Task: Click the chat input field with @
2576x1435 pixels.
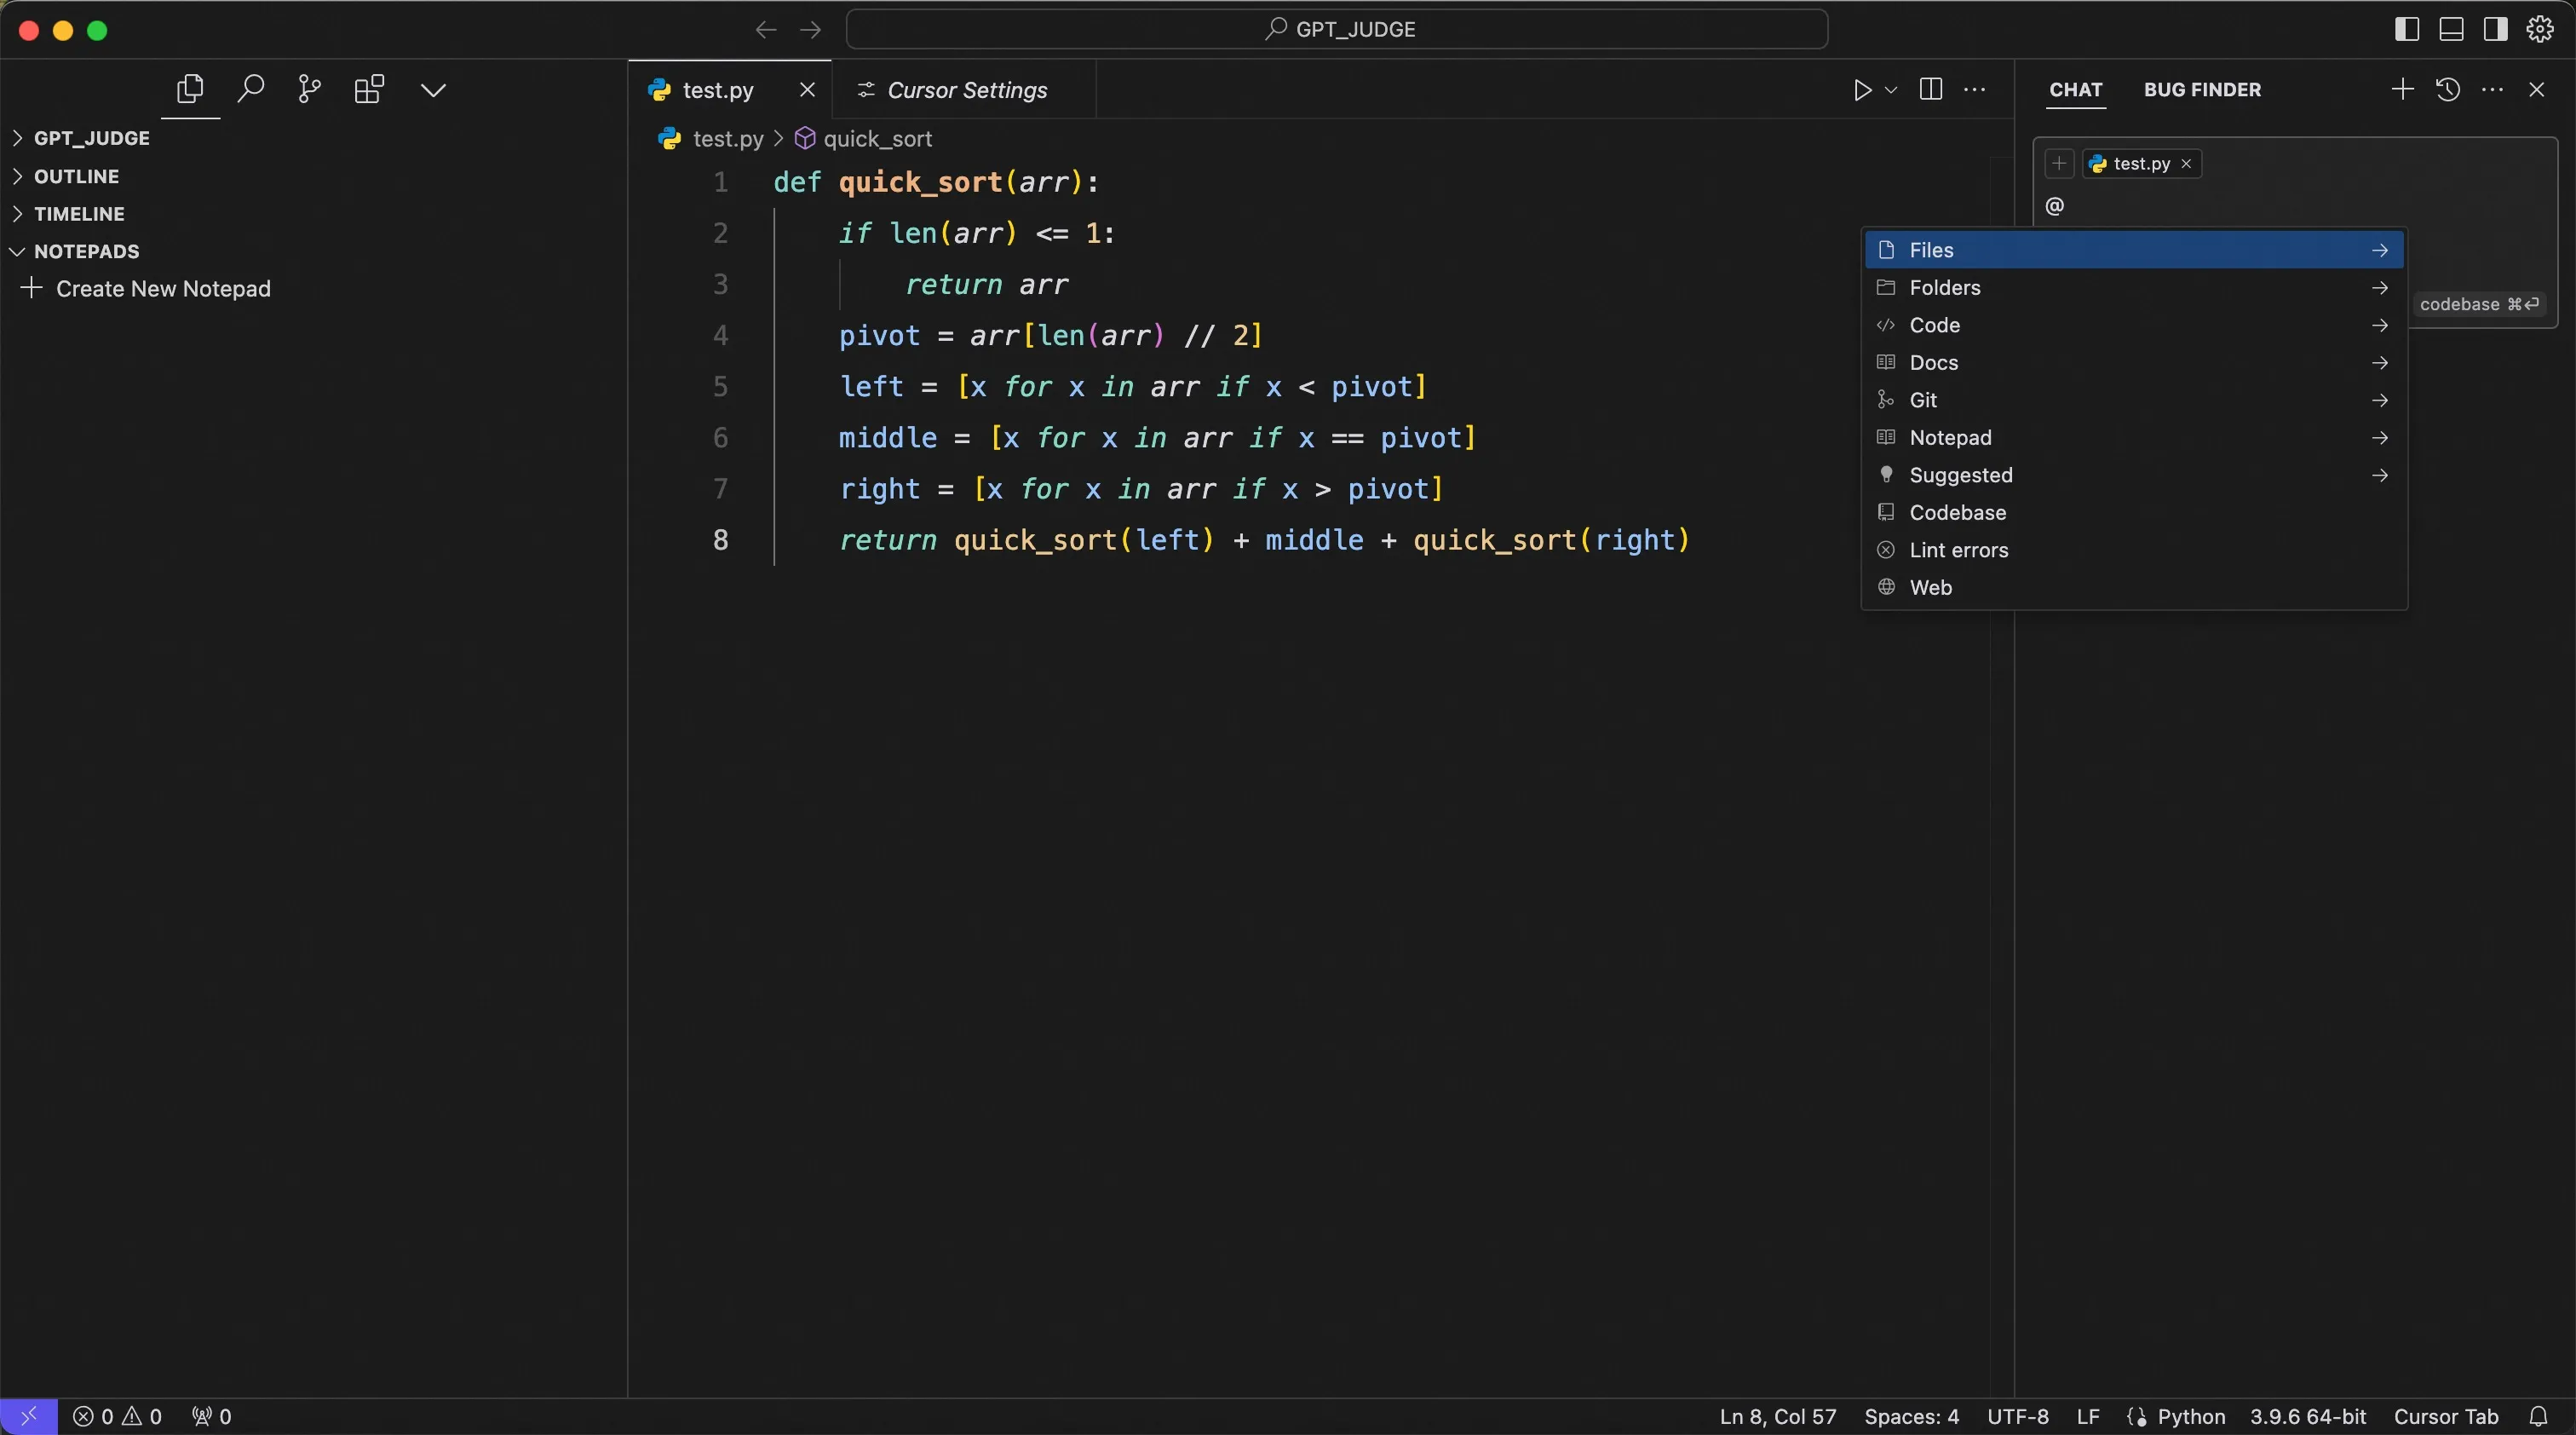Action: tap(2296, 206)
